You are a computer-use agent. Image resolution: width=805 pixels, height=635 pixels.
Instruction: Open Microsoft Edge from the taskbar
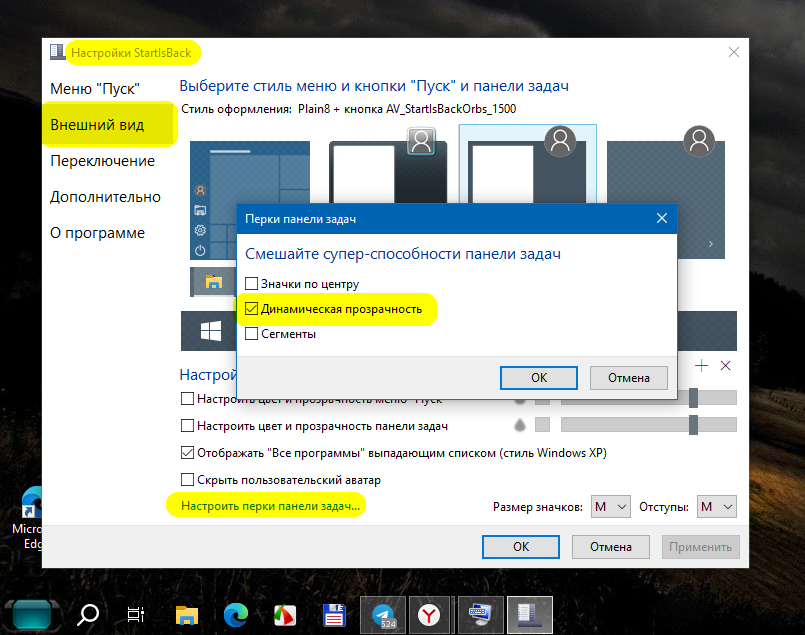[x=236, y=614]
